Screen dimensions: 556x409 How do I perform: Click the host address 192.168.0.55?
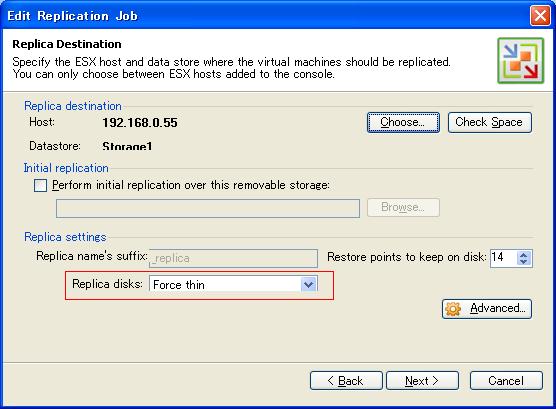[140, 123]
